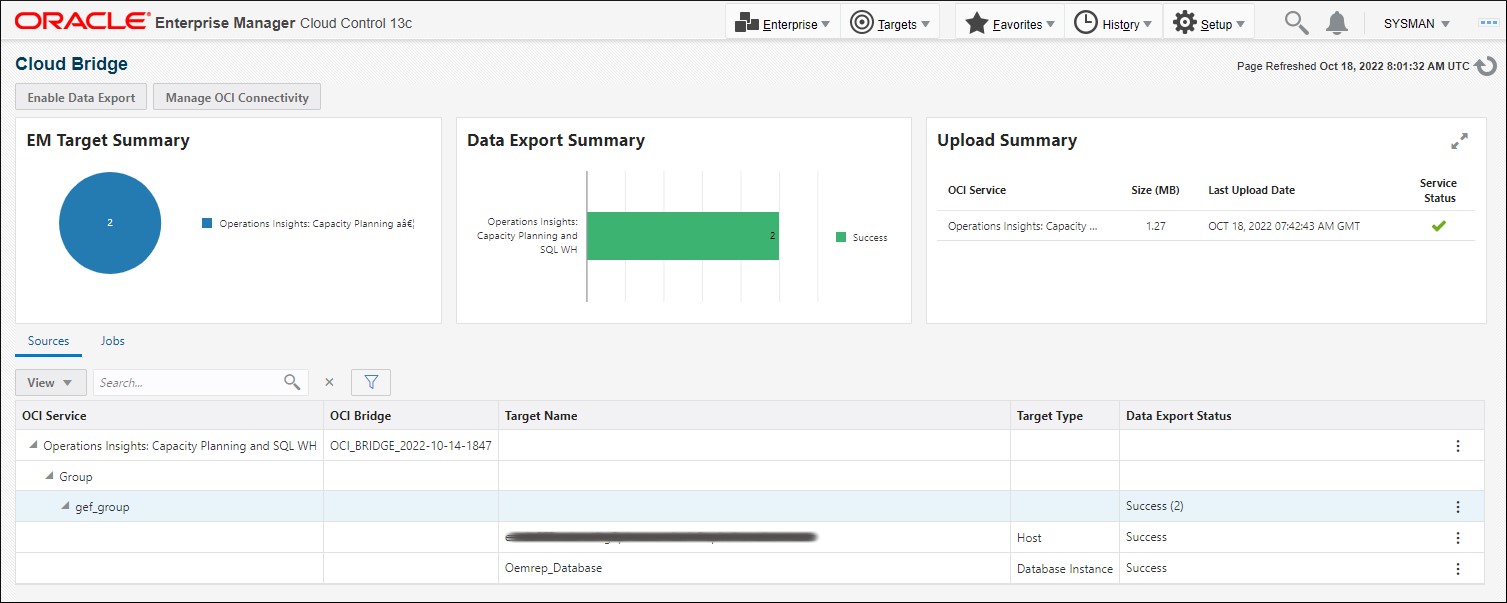
Task: Open the SYSMAN user dropdown
Action: 1417,24
